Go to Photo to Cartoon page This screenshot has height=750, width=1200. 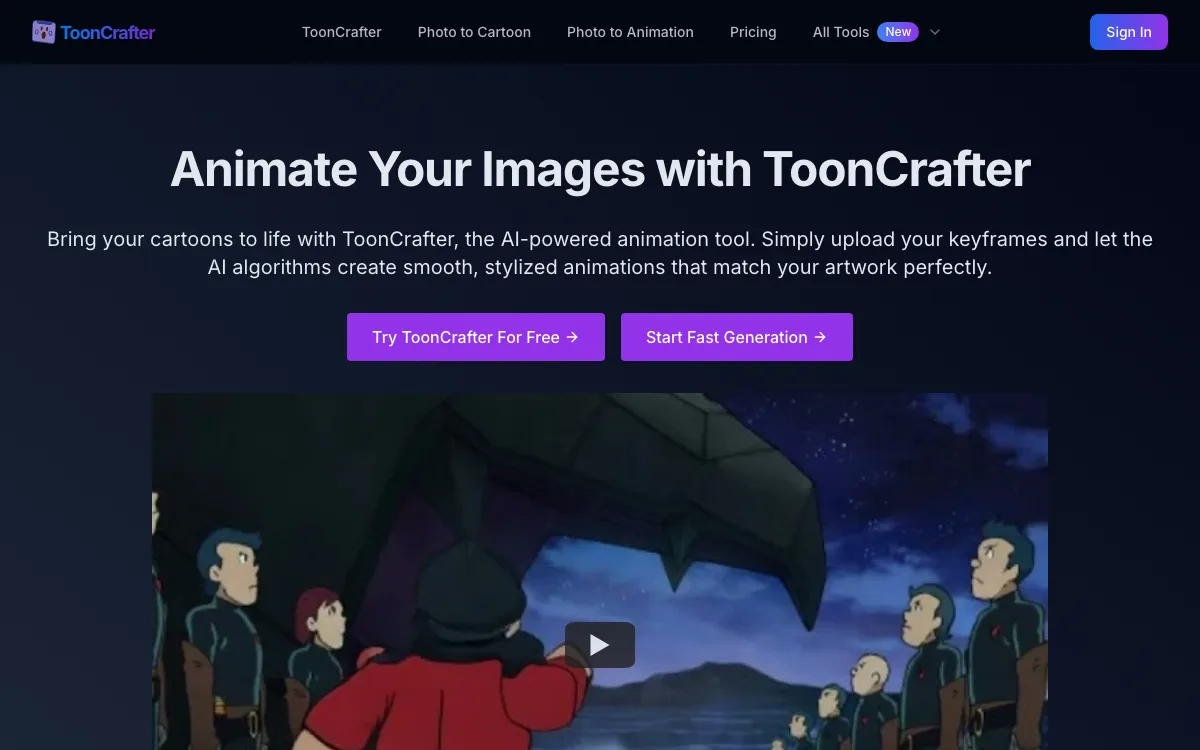[x=474, y=32]
